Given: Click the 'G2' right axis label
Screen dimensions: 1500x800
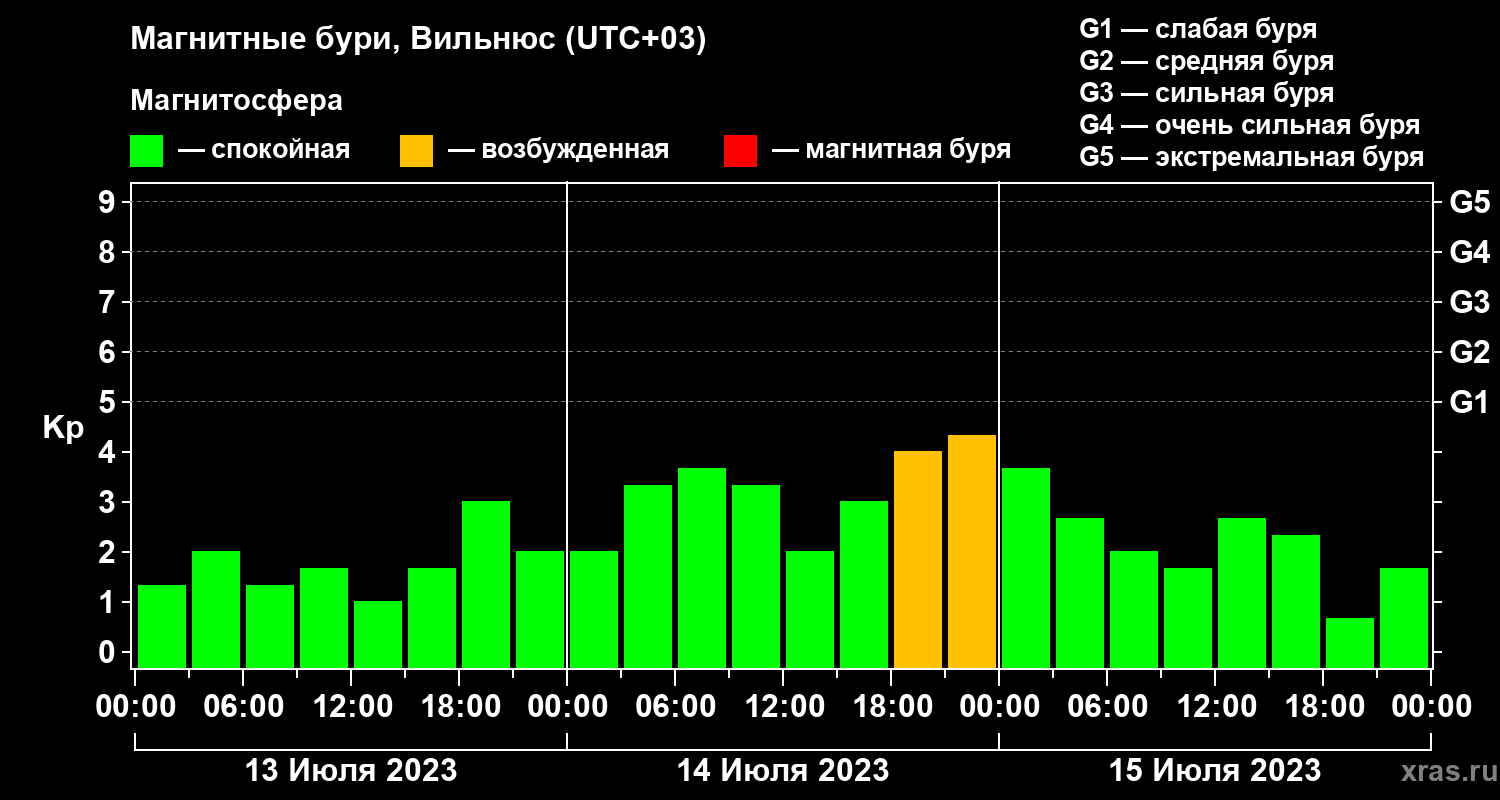Looking at the screenshot, I should click(x=1469, y=352).
